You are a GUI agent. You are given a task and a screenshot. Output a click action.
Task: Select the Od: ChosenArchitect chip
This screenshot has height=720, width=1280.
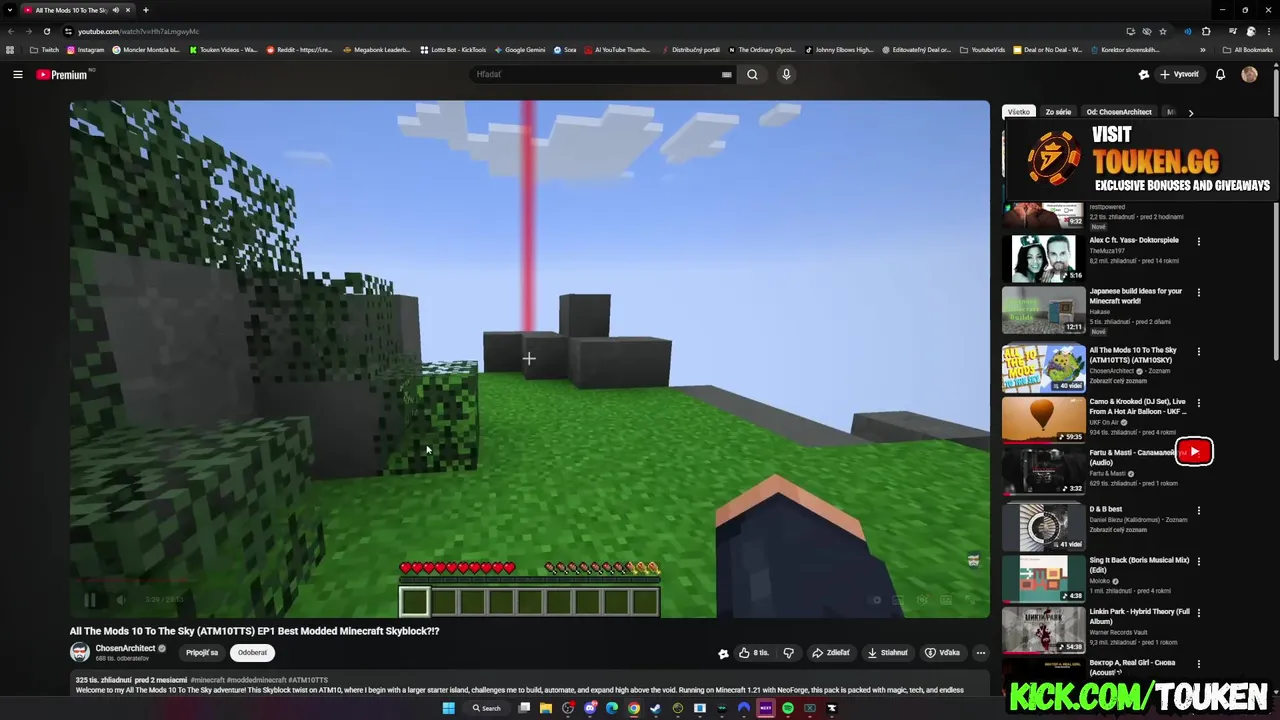click(x=1119, y=112)
